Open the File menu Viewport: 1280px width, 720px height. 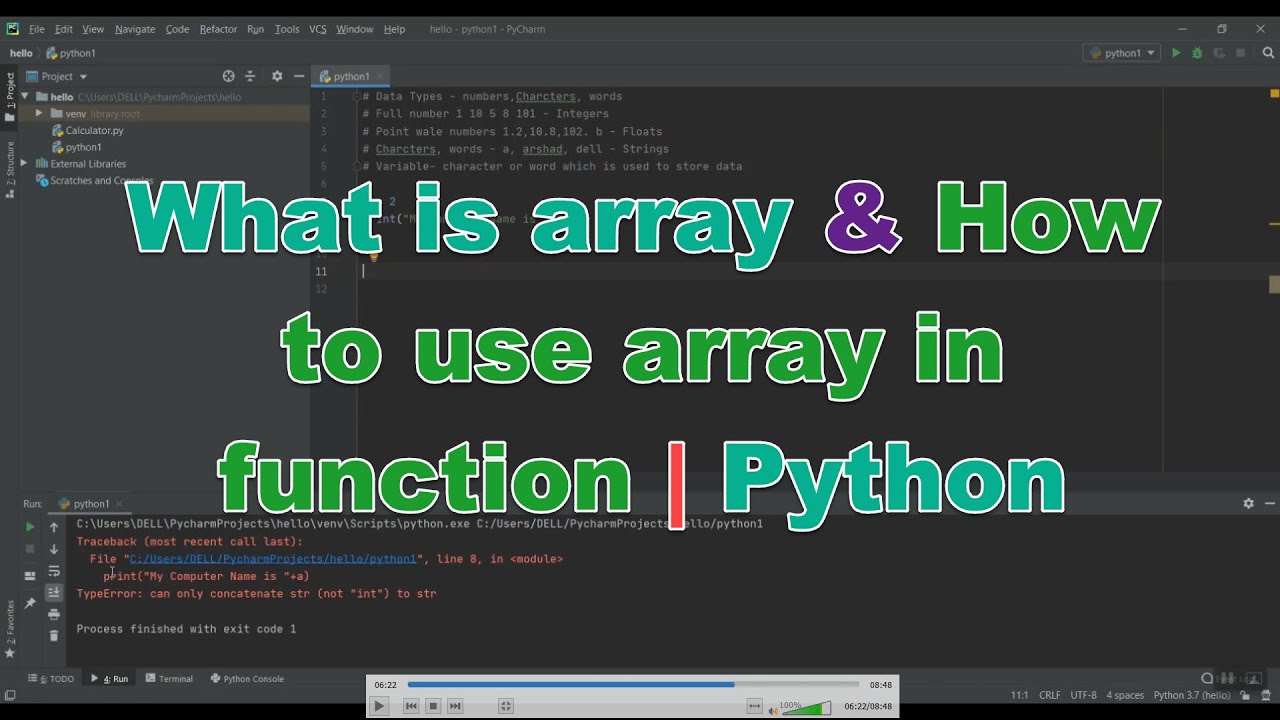(36, 29)
